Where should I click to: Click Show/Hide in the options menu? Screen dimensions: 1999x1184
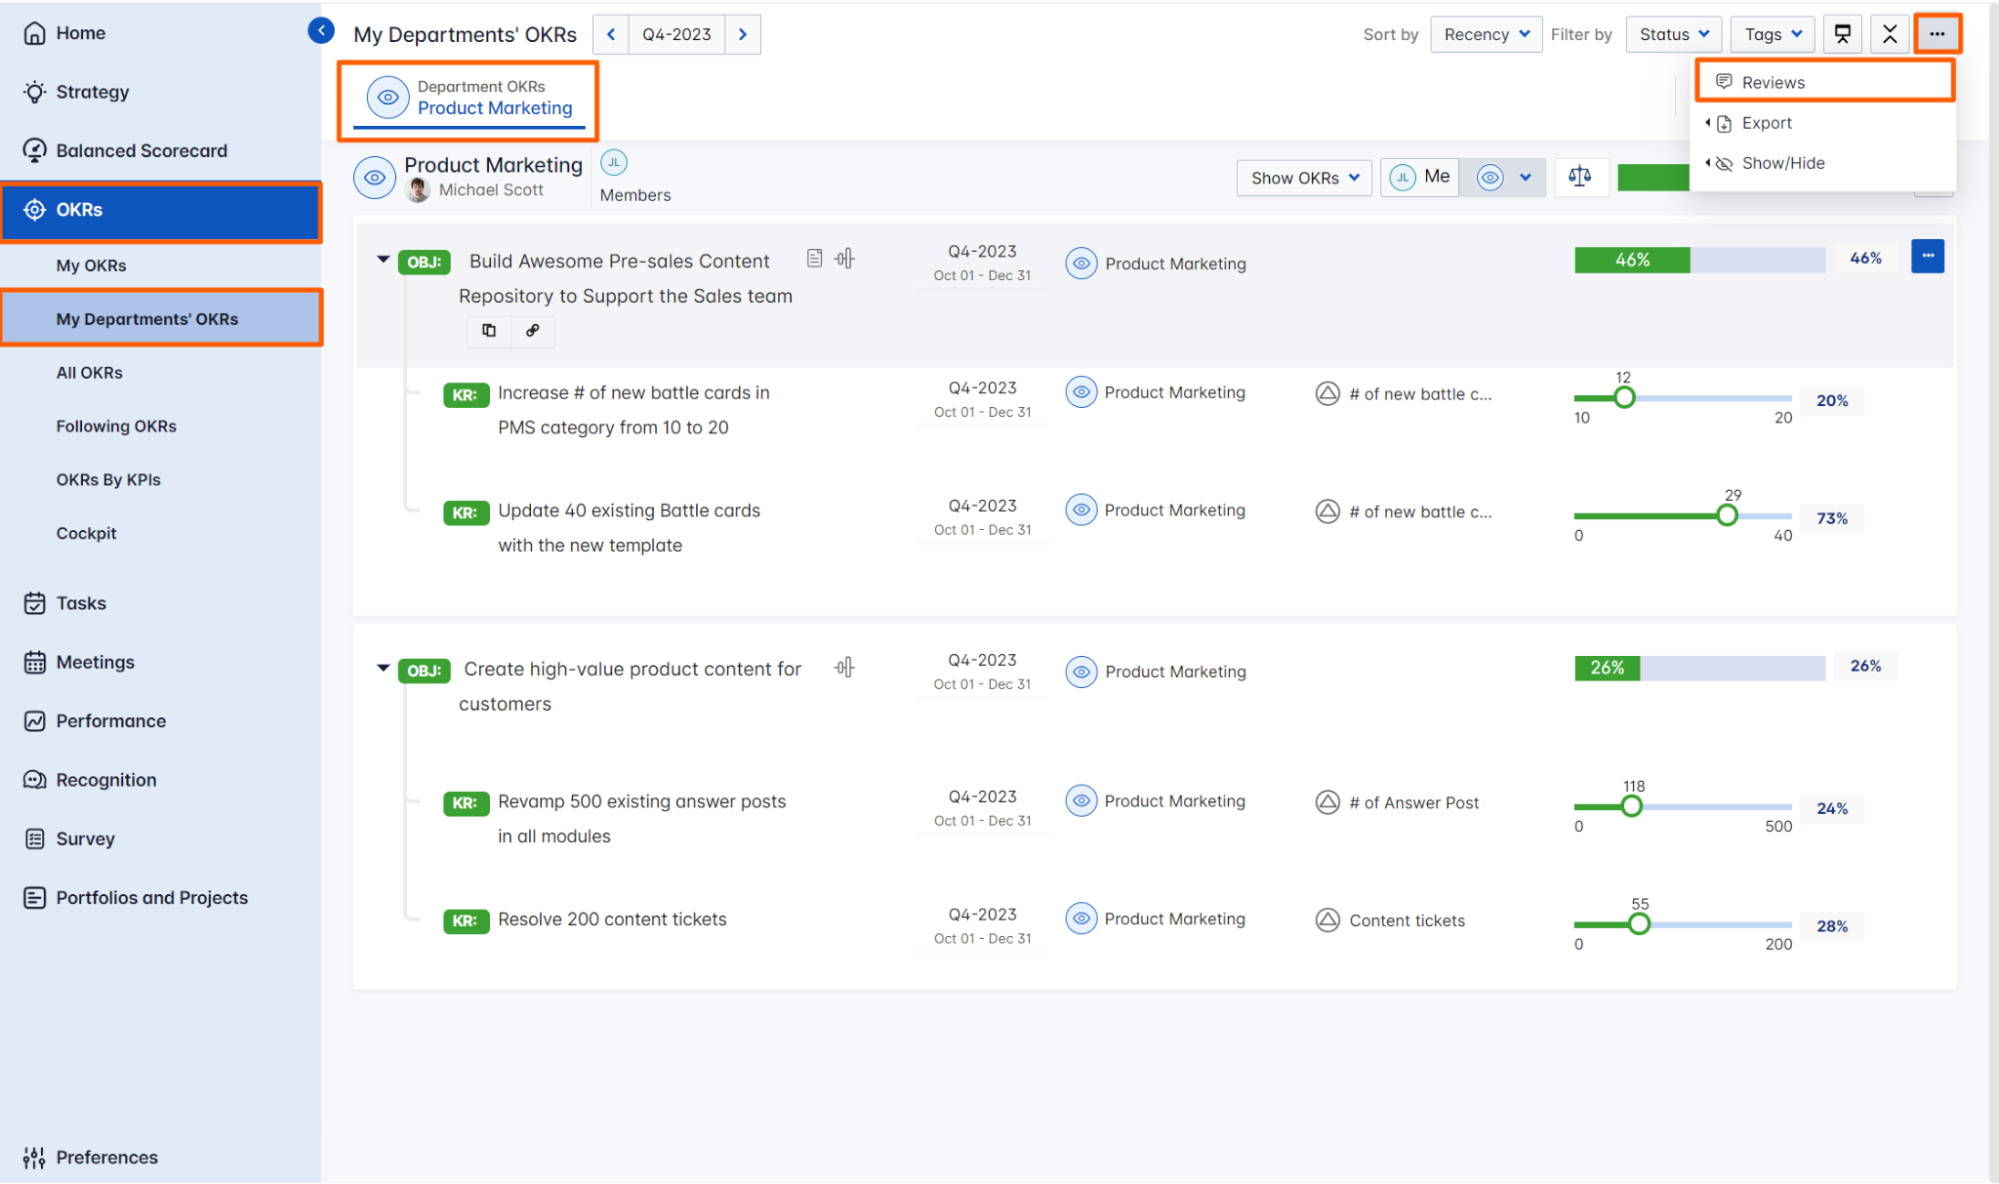pos(1782,163)
